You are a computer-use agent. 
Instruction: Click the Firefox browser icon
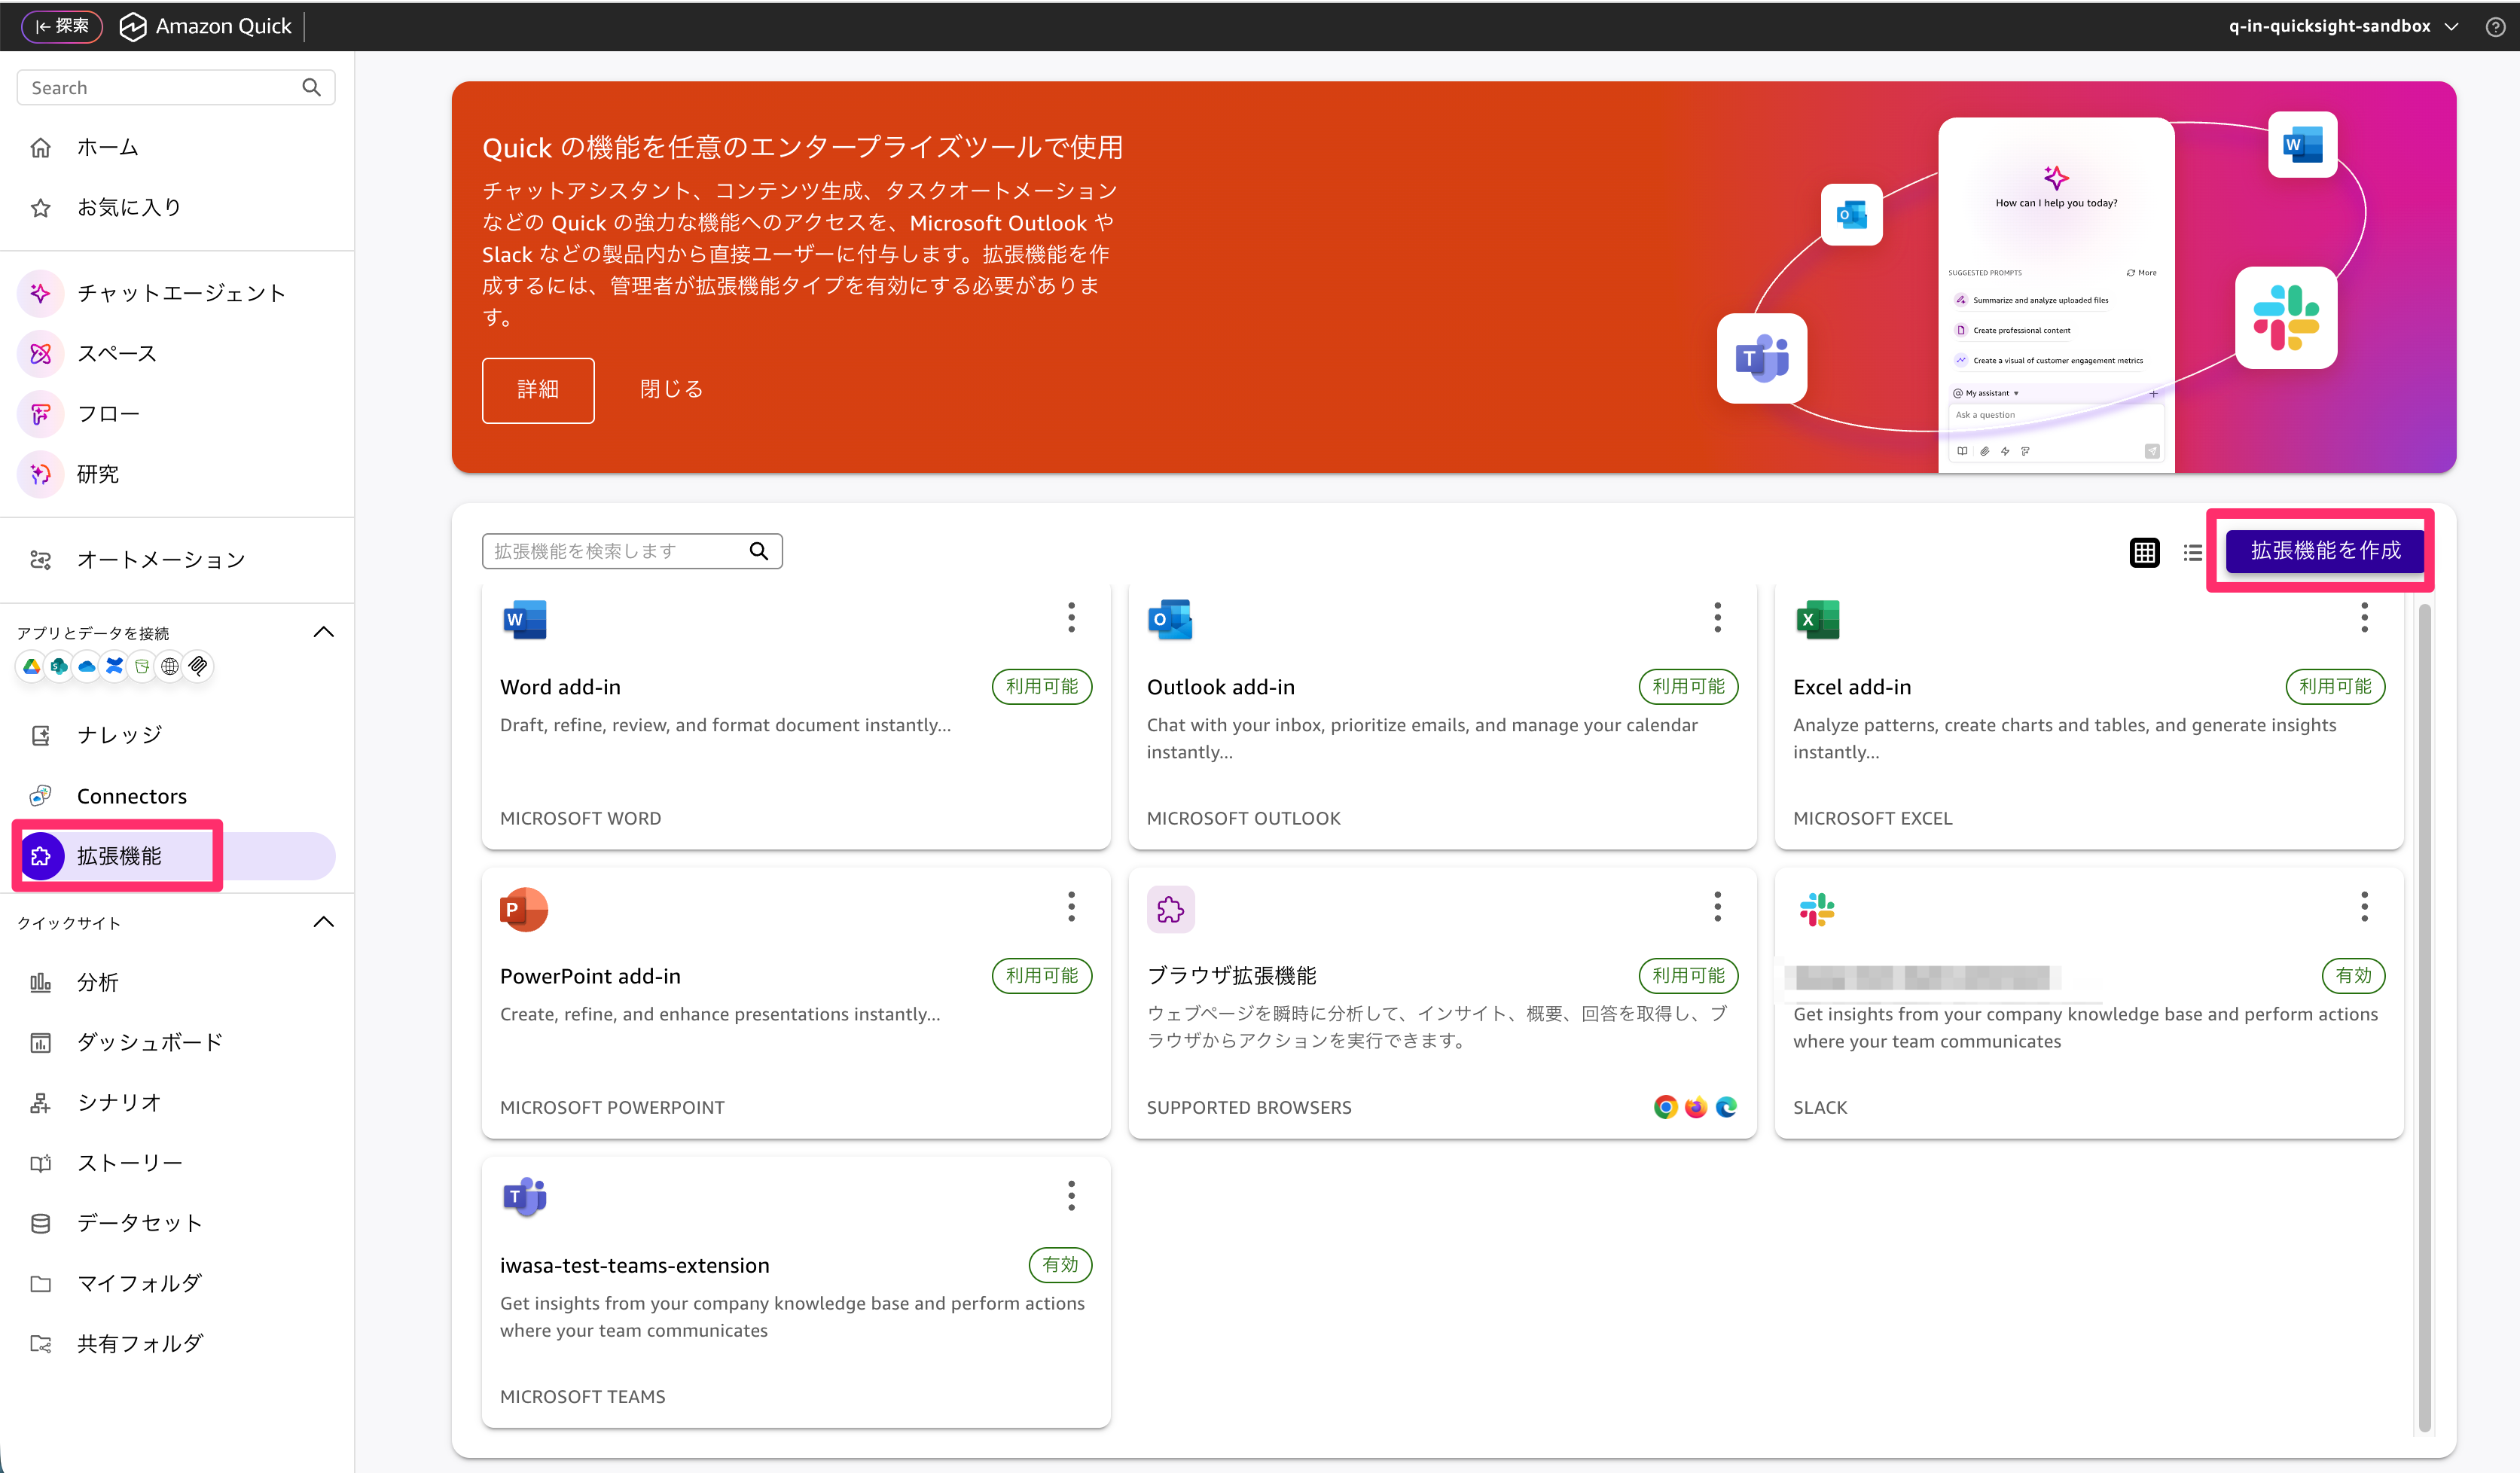point(1696,1107)
